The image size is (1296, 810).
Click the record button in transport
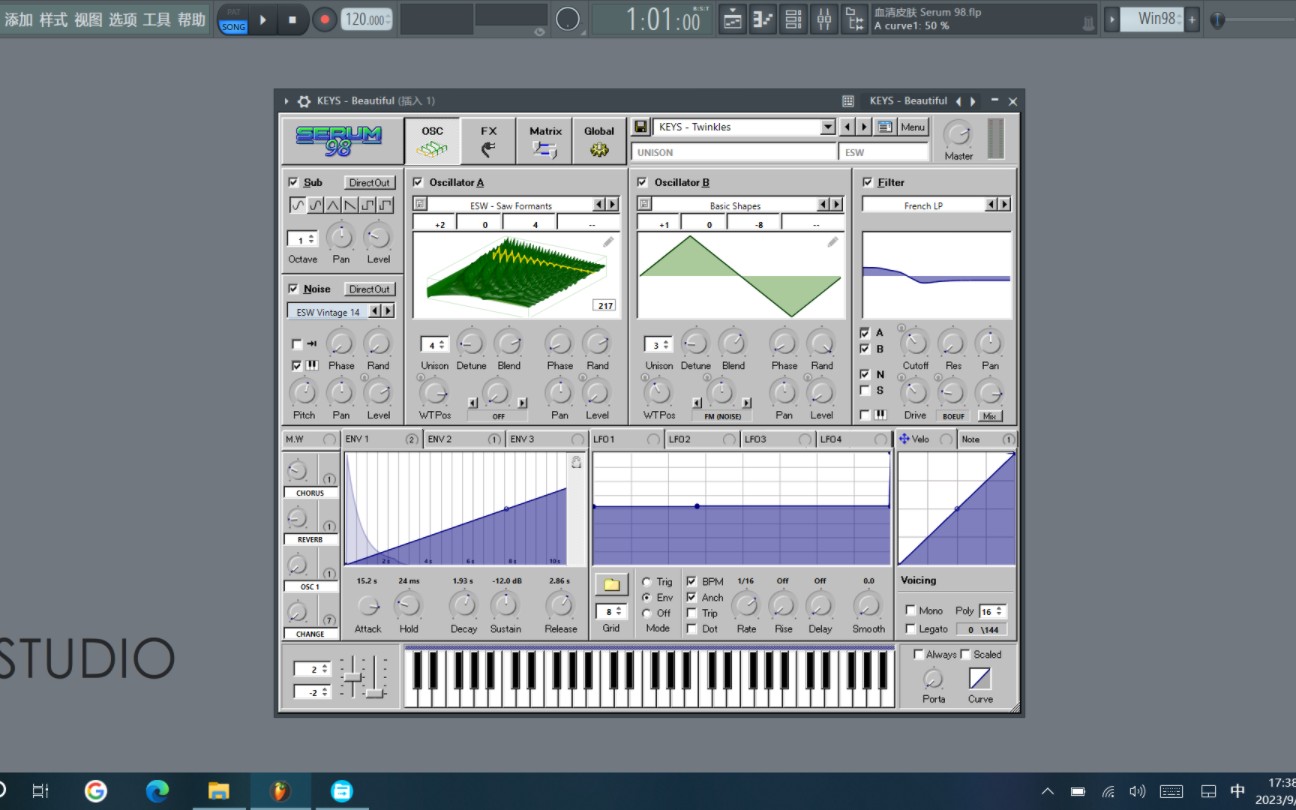coord(324,19)
